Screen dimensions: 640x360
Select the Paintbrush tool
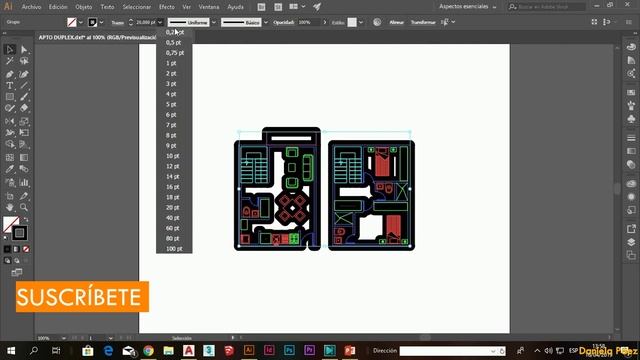pos(24,97)
